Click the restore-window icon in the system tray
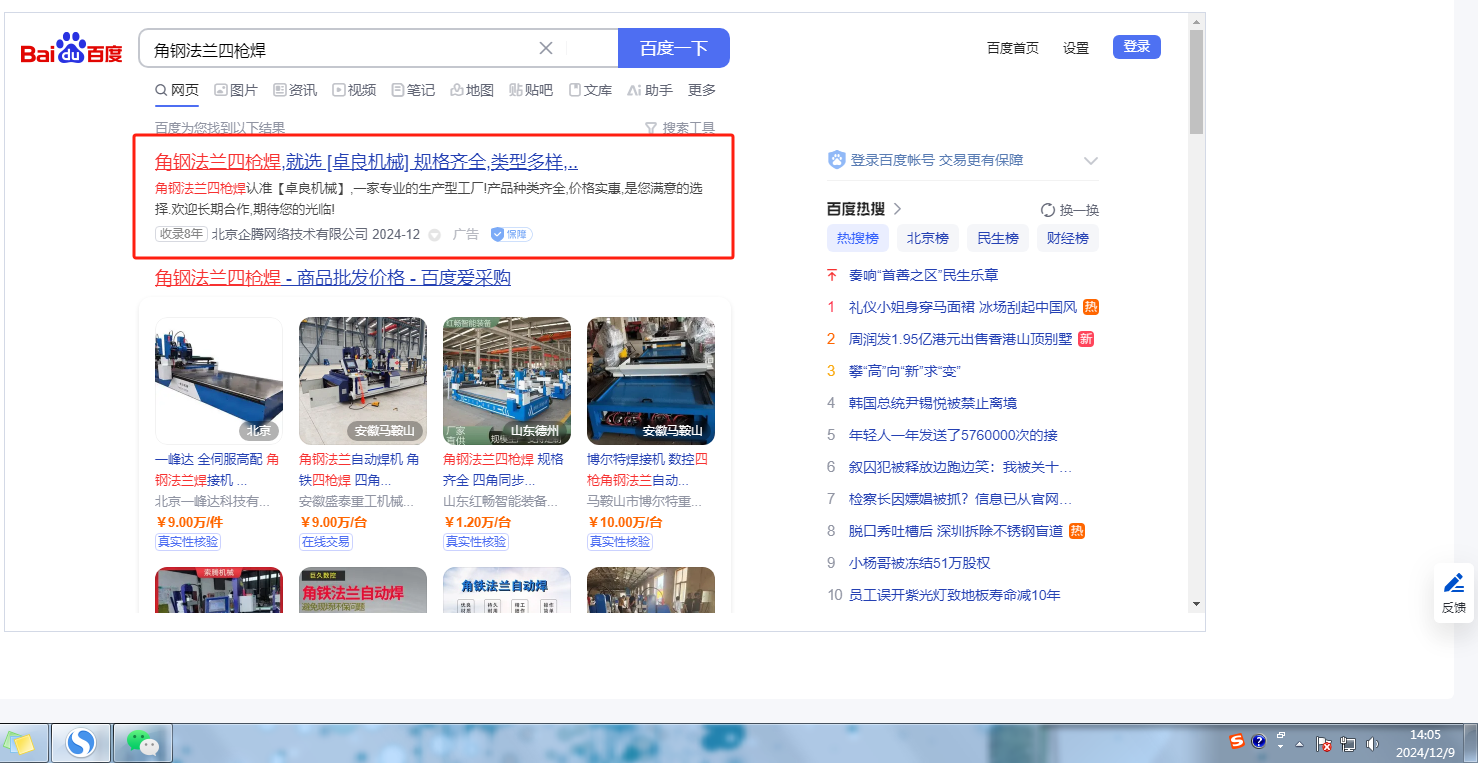The image size is (1478, 763). tap(1280, 735)
